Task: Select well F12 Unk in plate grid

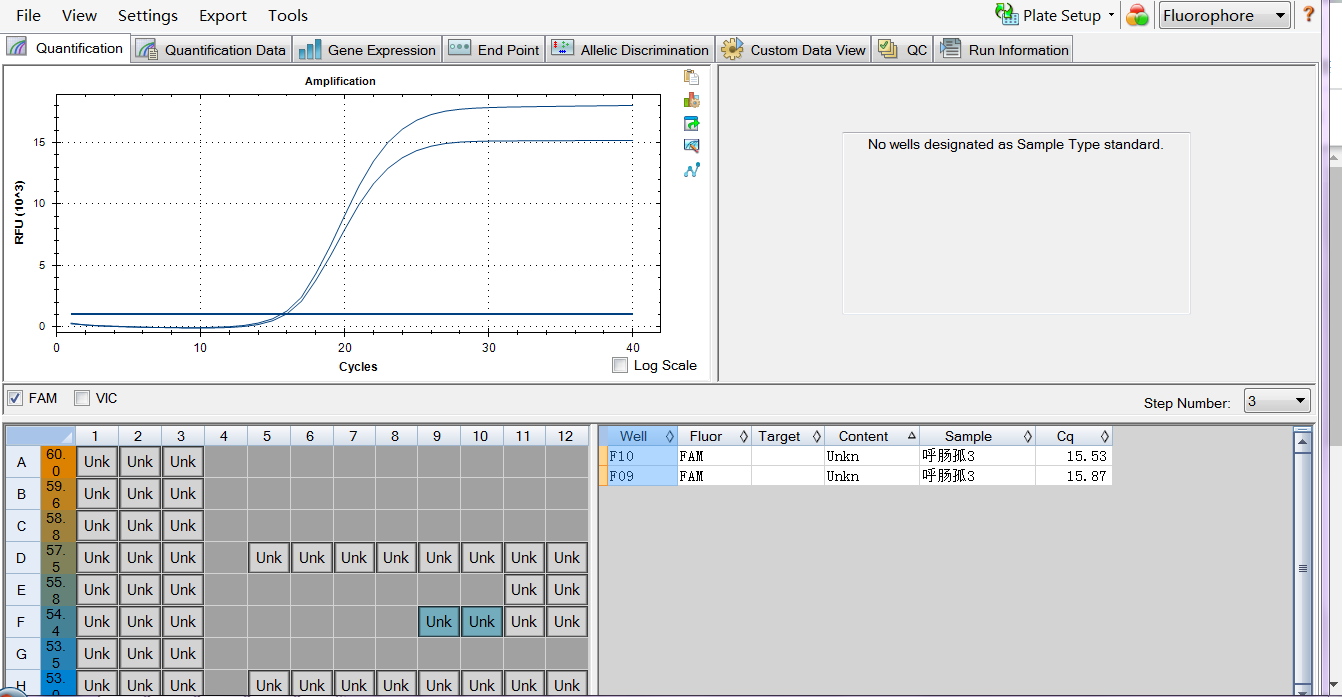Action: click(x=567, y=621)
